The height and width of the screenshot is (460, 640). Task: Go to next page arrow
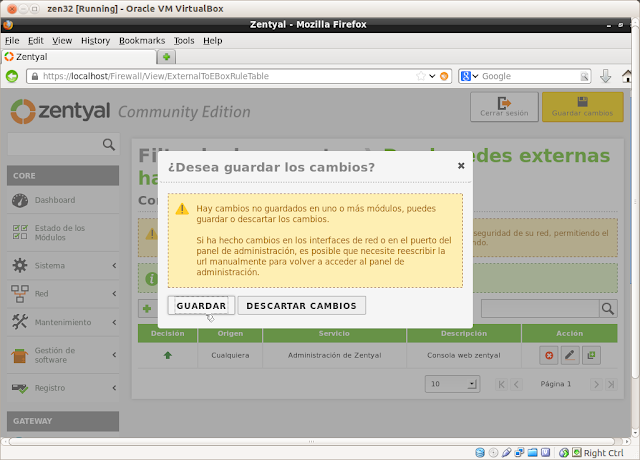coord(596,384)
